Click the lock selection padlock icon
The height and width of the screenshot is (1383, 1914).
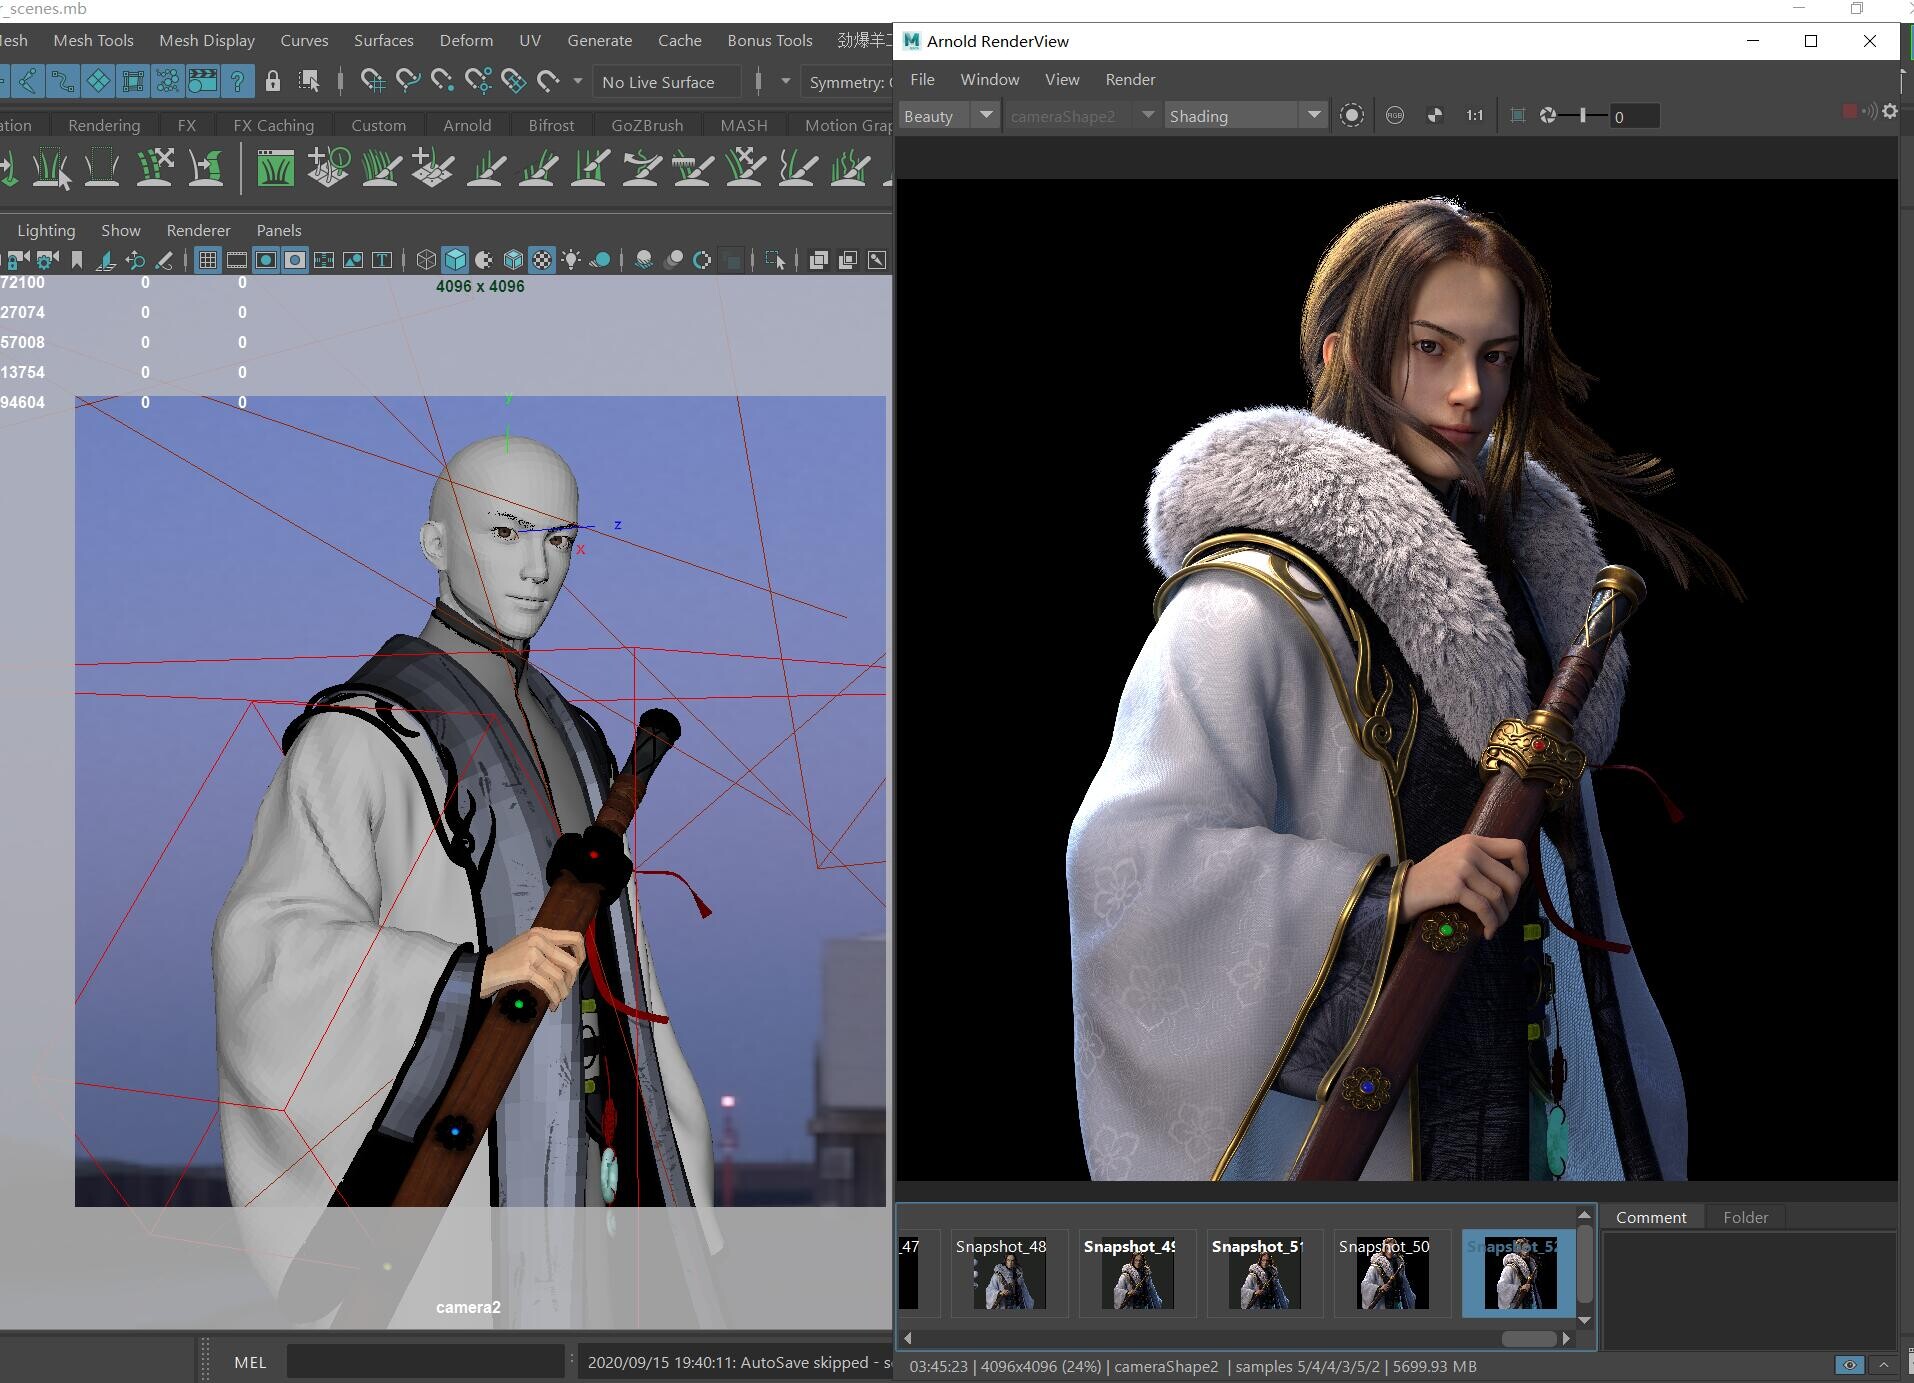pyautogui.click(x=272, y=81)
